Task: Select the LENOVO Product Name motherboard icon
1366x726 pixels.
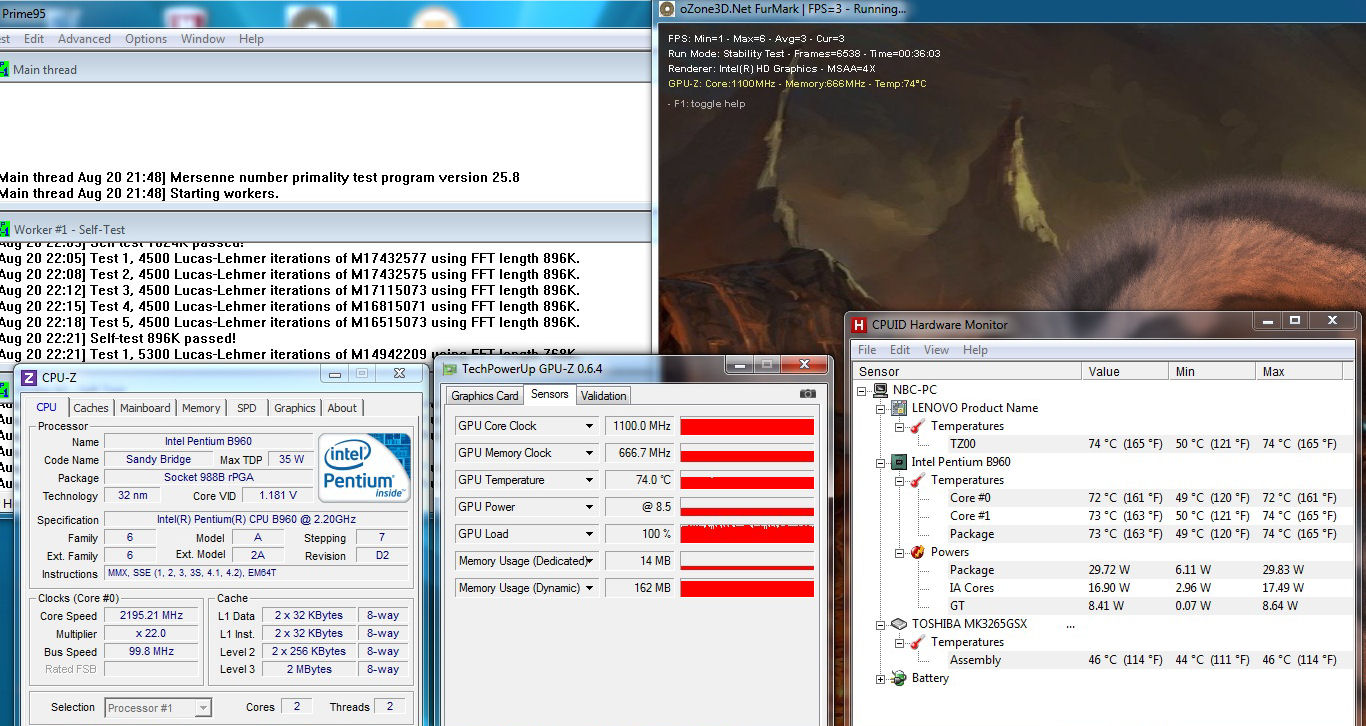Action: click(x=899, y=408)
